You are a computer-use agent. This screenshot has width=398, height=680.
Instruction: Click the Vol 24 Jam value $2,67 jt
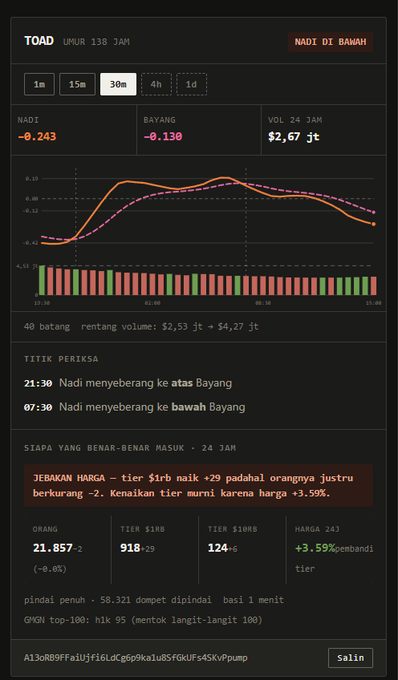[x=294, y=137]
